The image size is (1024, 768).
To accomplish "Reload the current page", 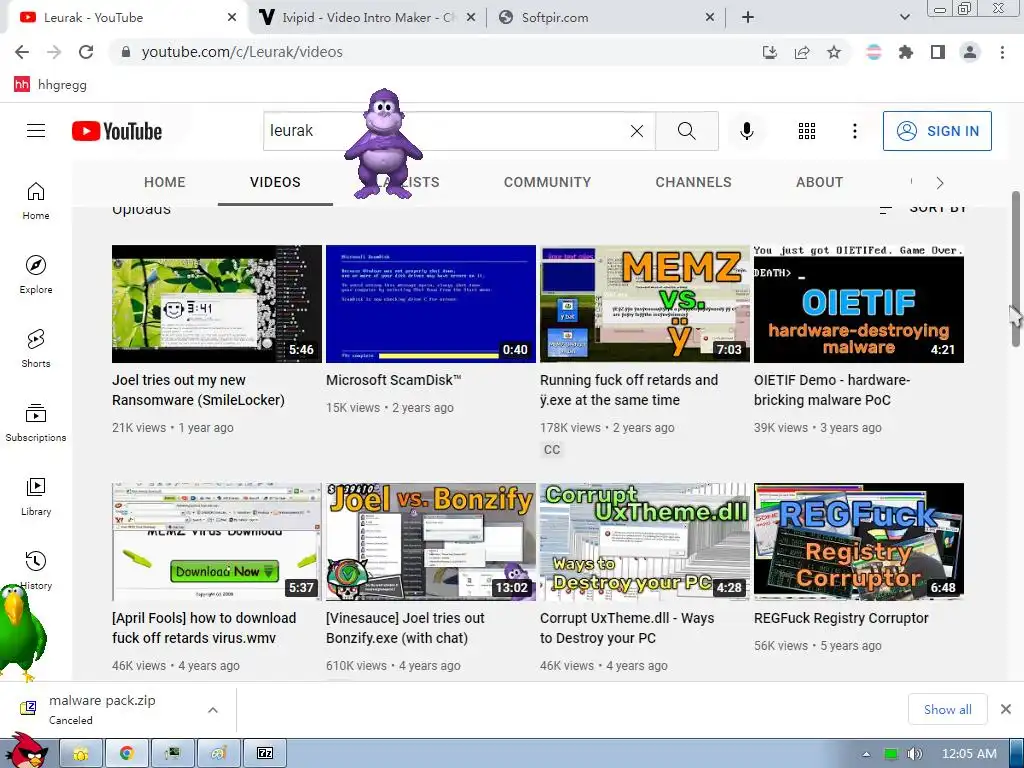I will [86, 52].
